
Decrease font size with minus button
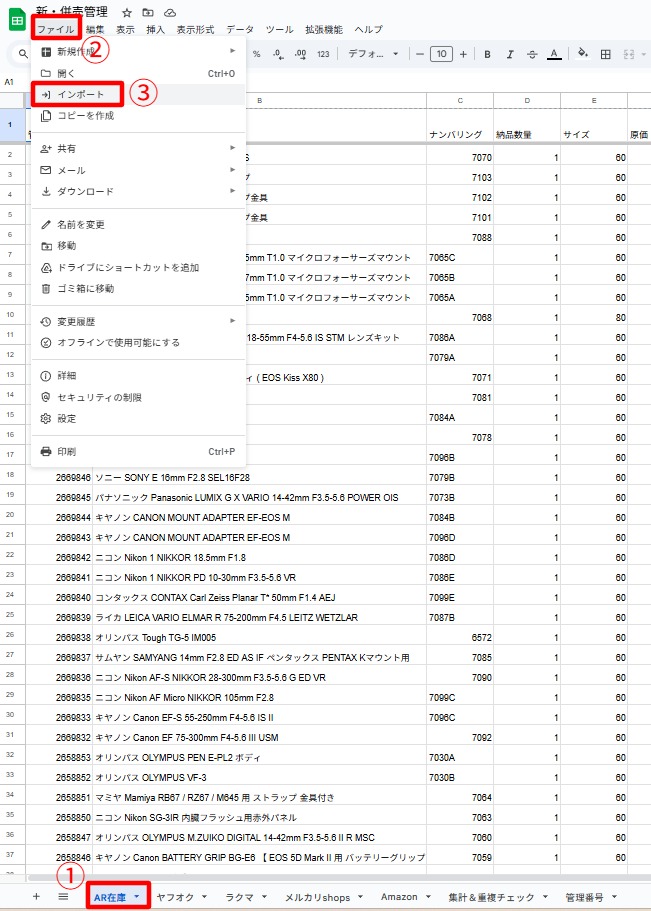coord(420,54)
